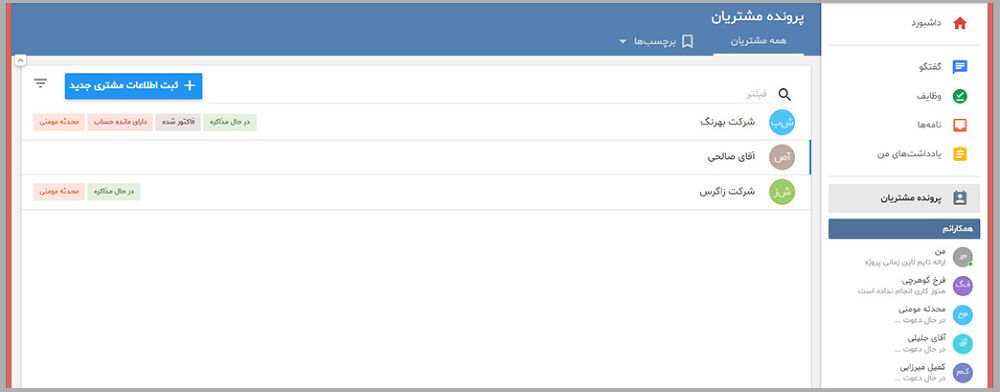Collapse the header using the small chevron
The image size is (1000, 392).
pyautogui.click(x=20, y=61)
